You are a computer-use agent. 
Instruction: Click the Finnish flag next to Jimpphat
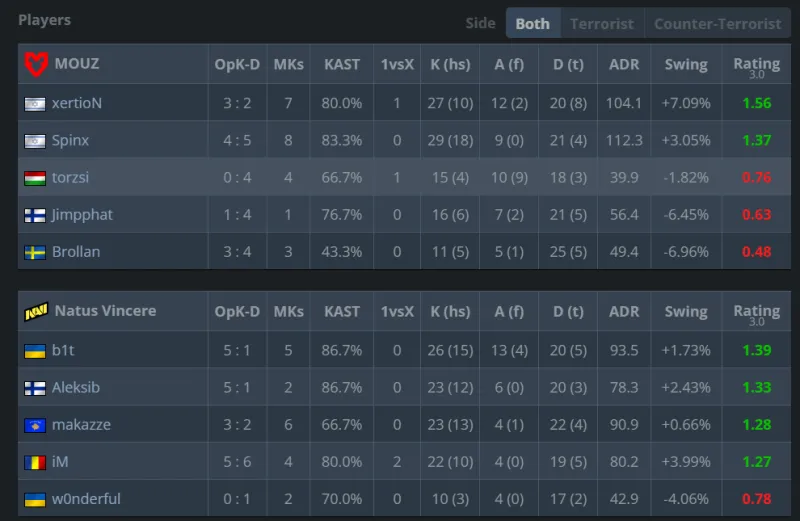coord(35,215)
